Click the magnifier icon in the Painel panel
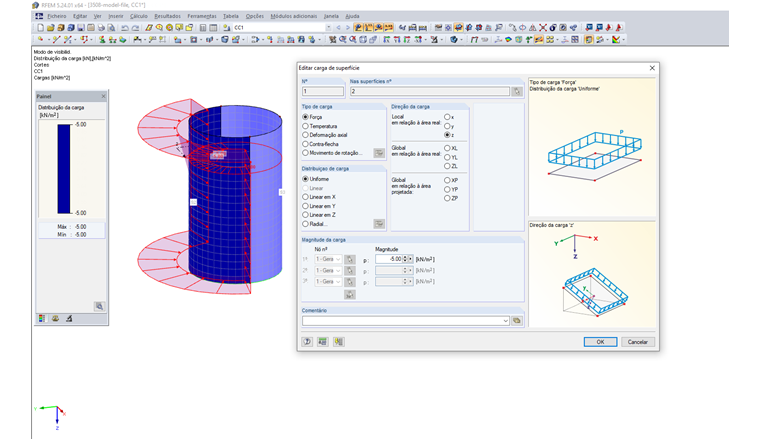The height and width of the screenshot is (439, 760). coord(99,306)
